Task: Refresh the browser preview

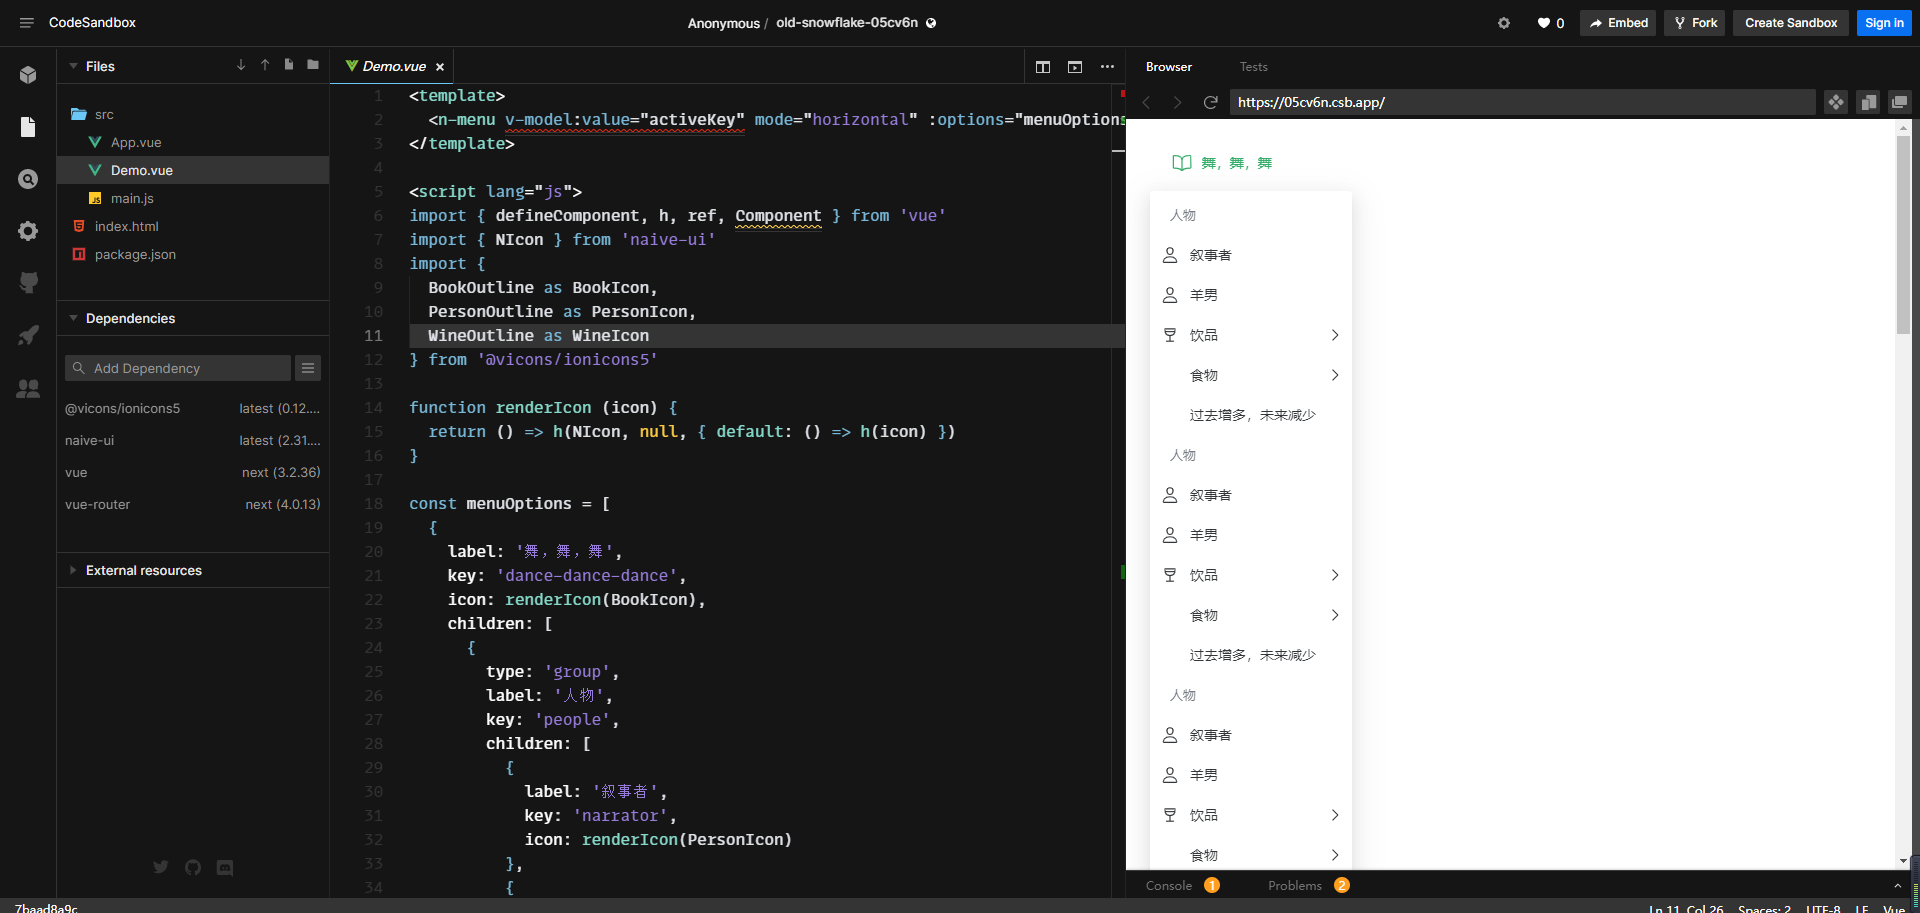Action: pyautogui.click(x=1211, y=102)
